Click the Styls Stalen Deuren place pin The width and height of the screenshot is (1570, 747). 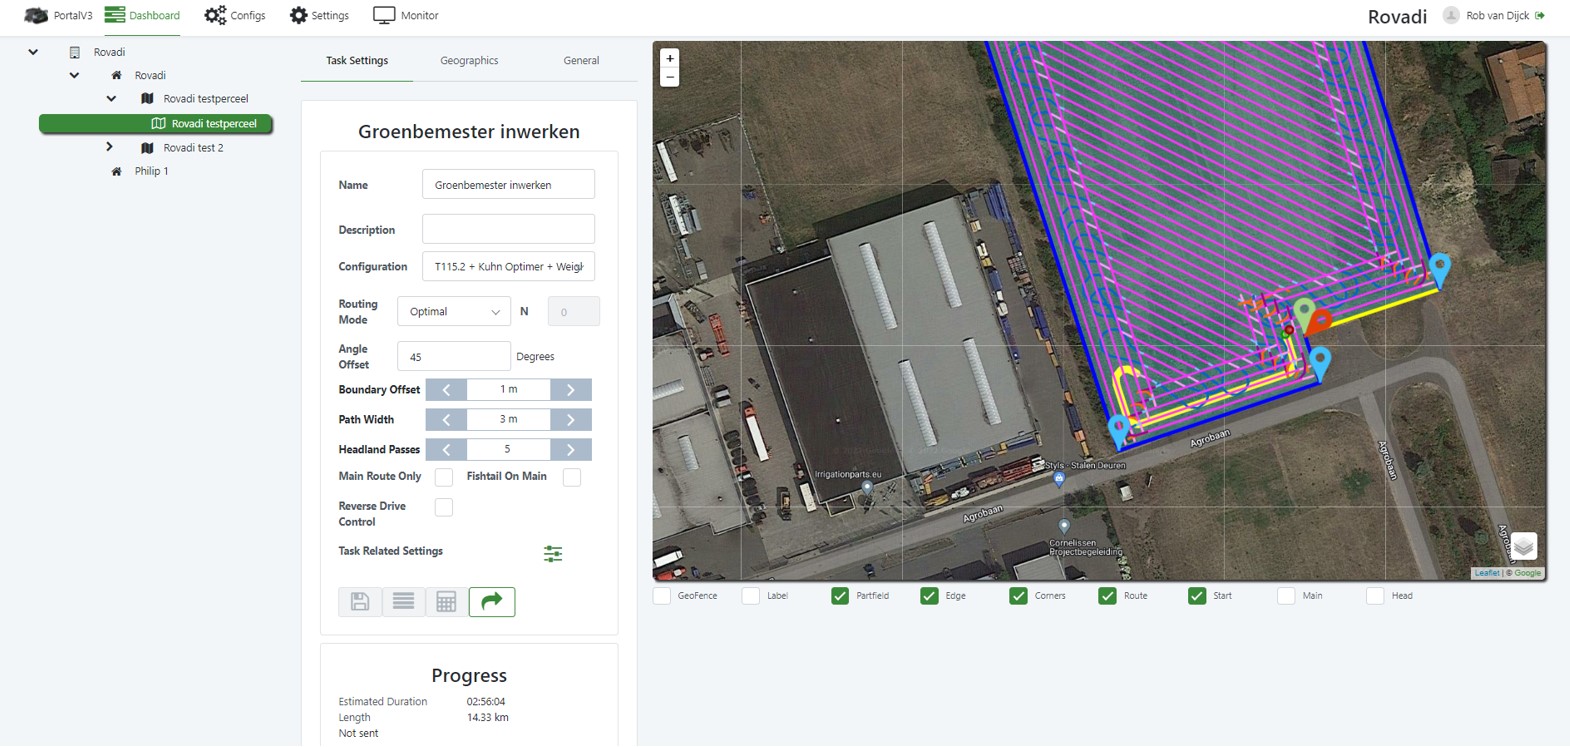click(1059, 479)
